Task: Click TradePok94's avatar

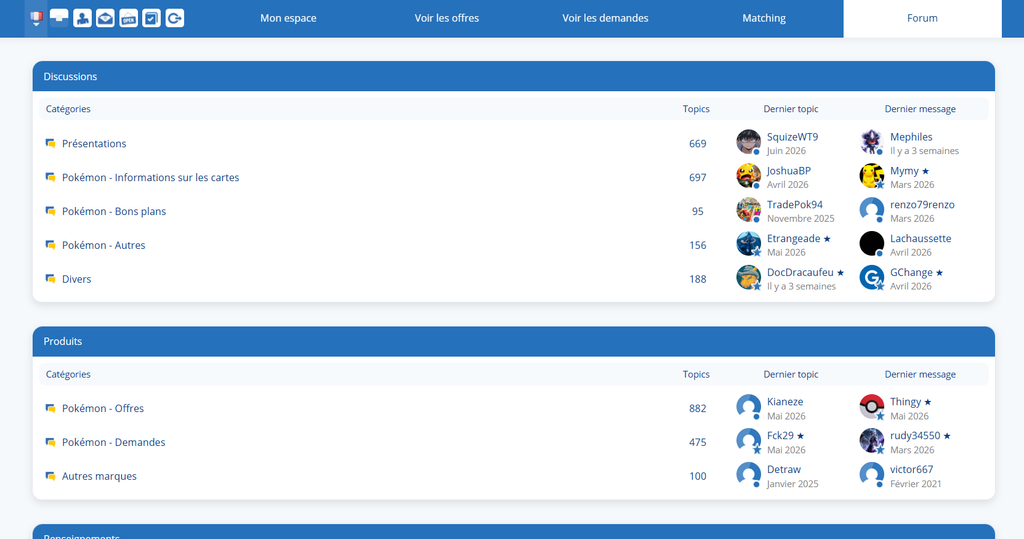Action: point(748,210)
